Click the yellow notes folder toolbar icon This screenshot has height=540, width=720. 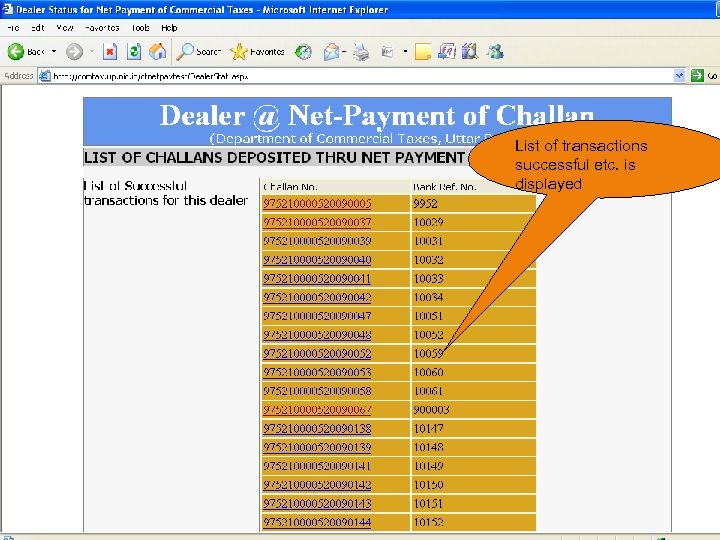422,51
